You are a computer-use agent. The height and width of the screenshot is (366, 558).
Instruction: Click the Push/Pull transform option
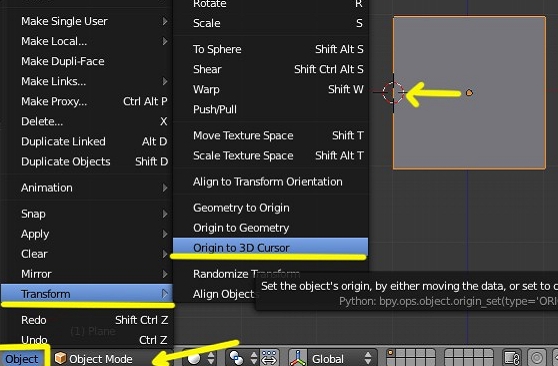point(270,109)
